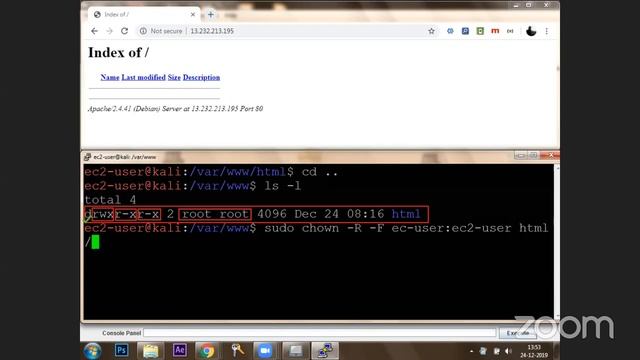Click the taskbar clock showing 13:53
Image resolution: width=640 pixels, height=360 pixels.
coord(534,351)
